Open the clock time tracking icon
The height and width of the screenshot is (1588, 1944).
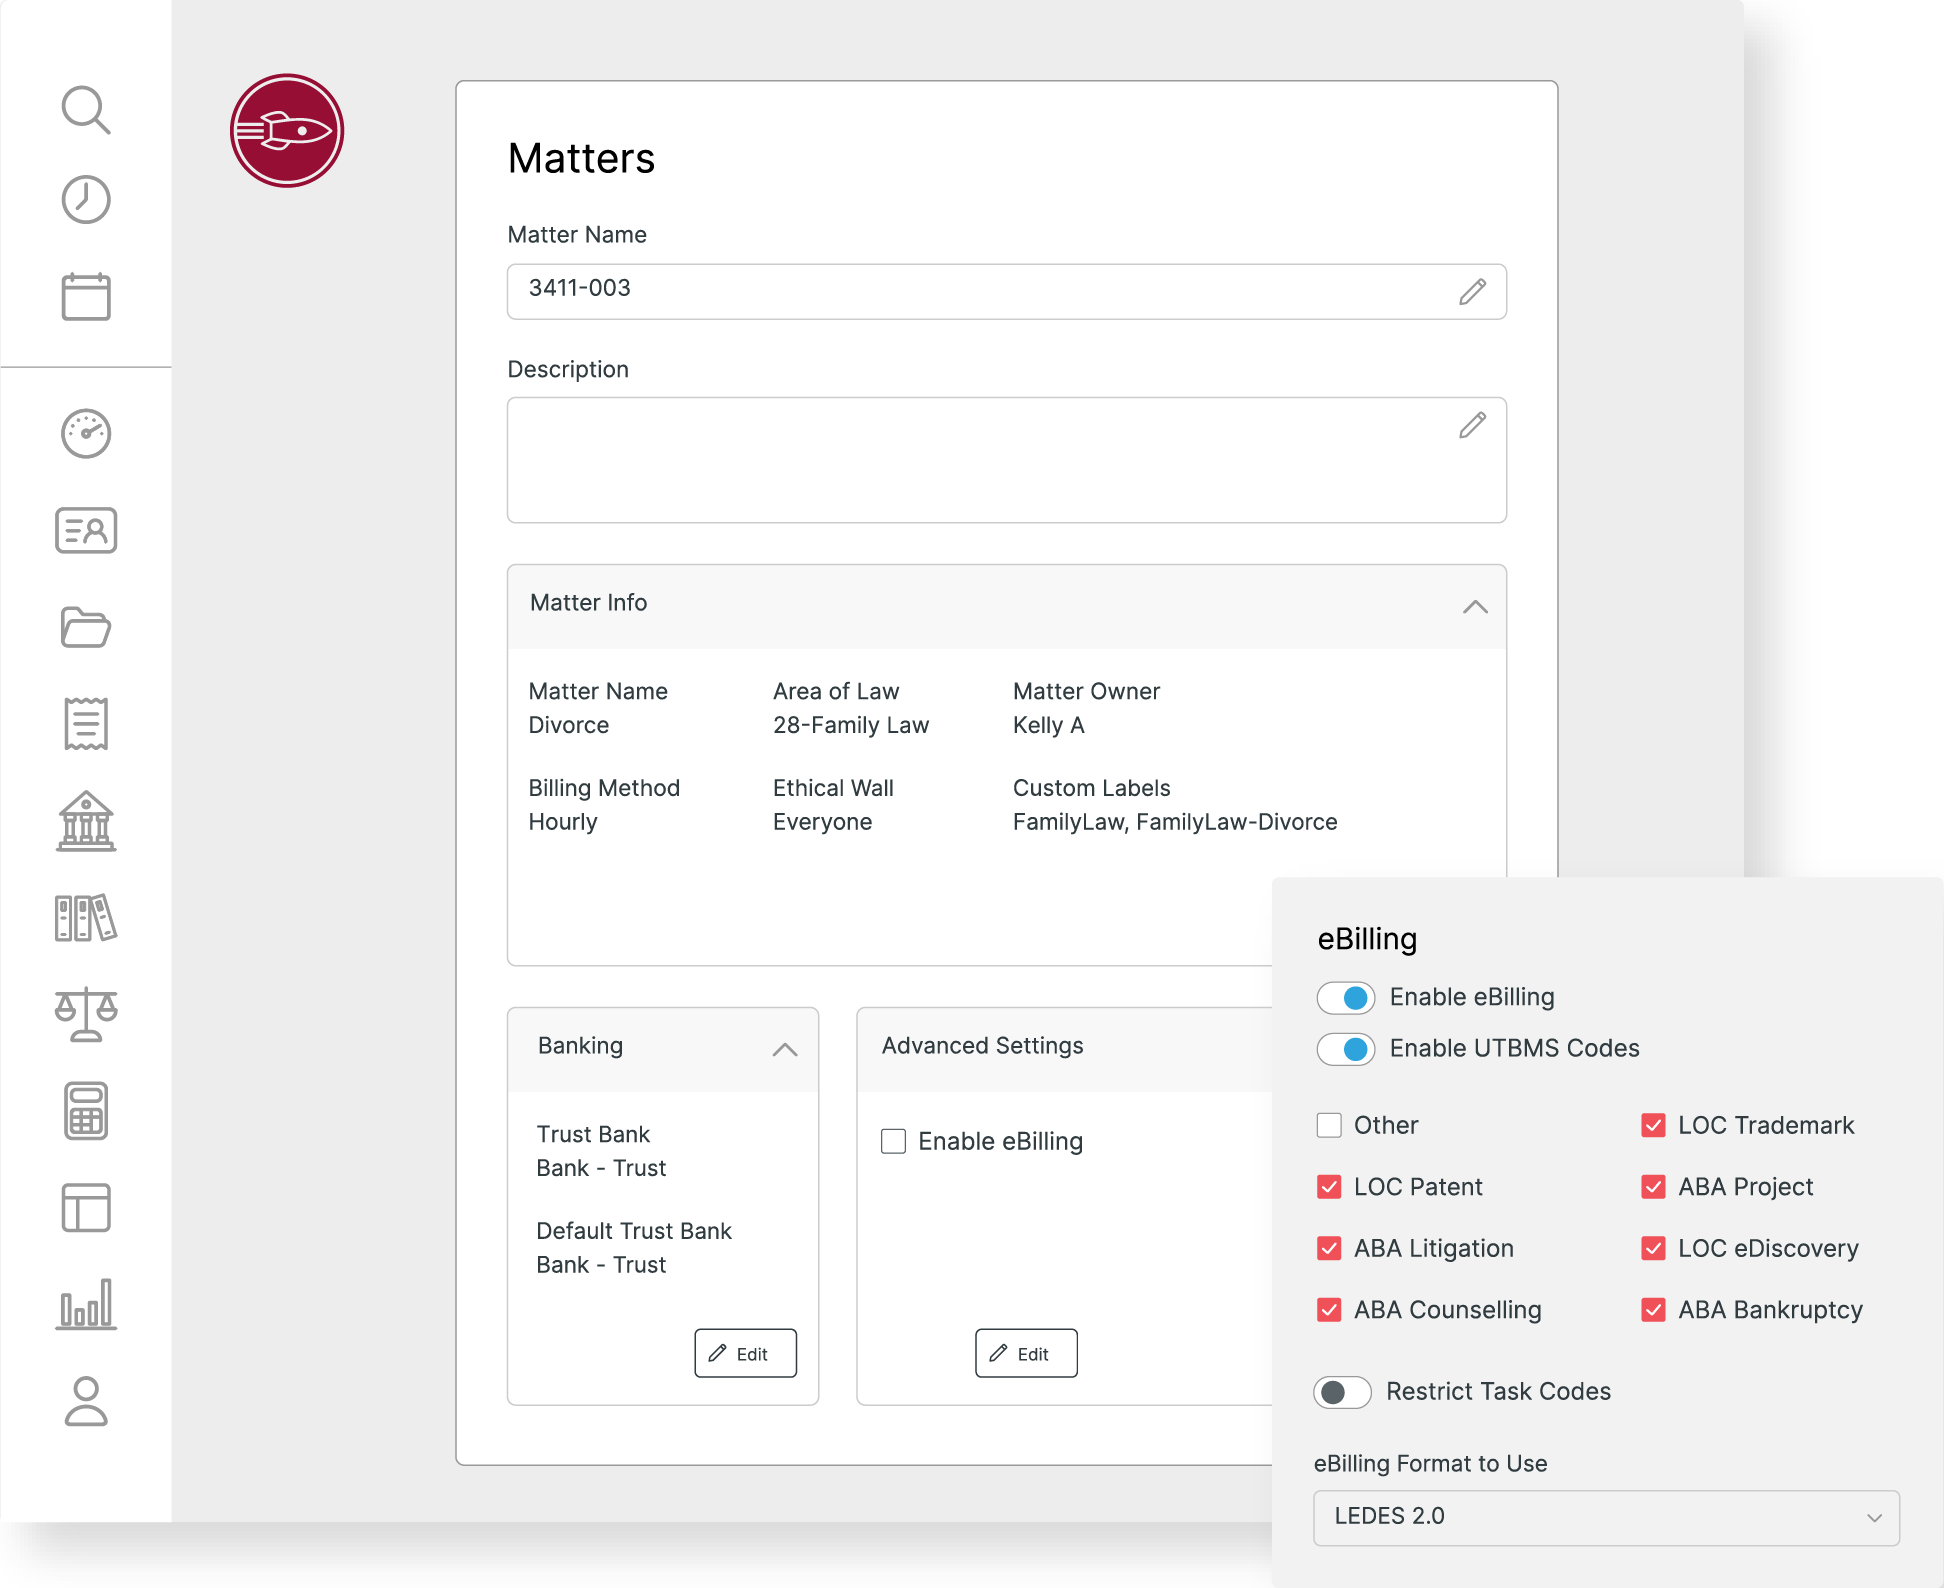click(86, 200)
